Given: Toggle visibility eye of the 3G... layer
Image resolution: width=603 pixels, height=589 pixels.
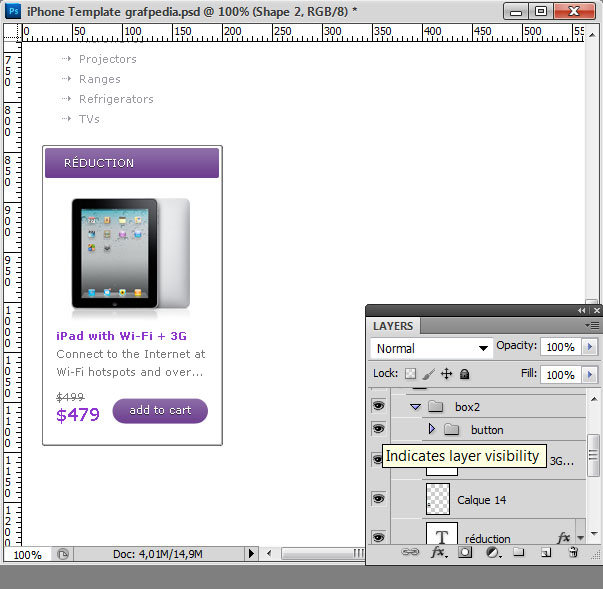Looking at the screenshot, I should [376, 459].
